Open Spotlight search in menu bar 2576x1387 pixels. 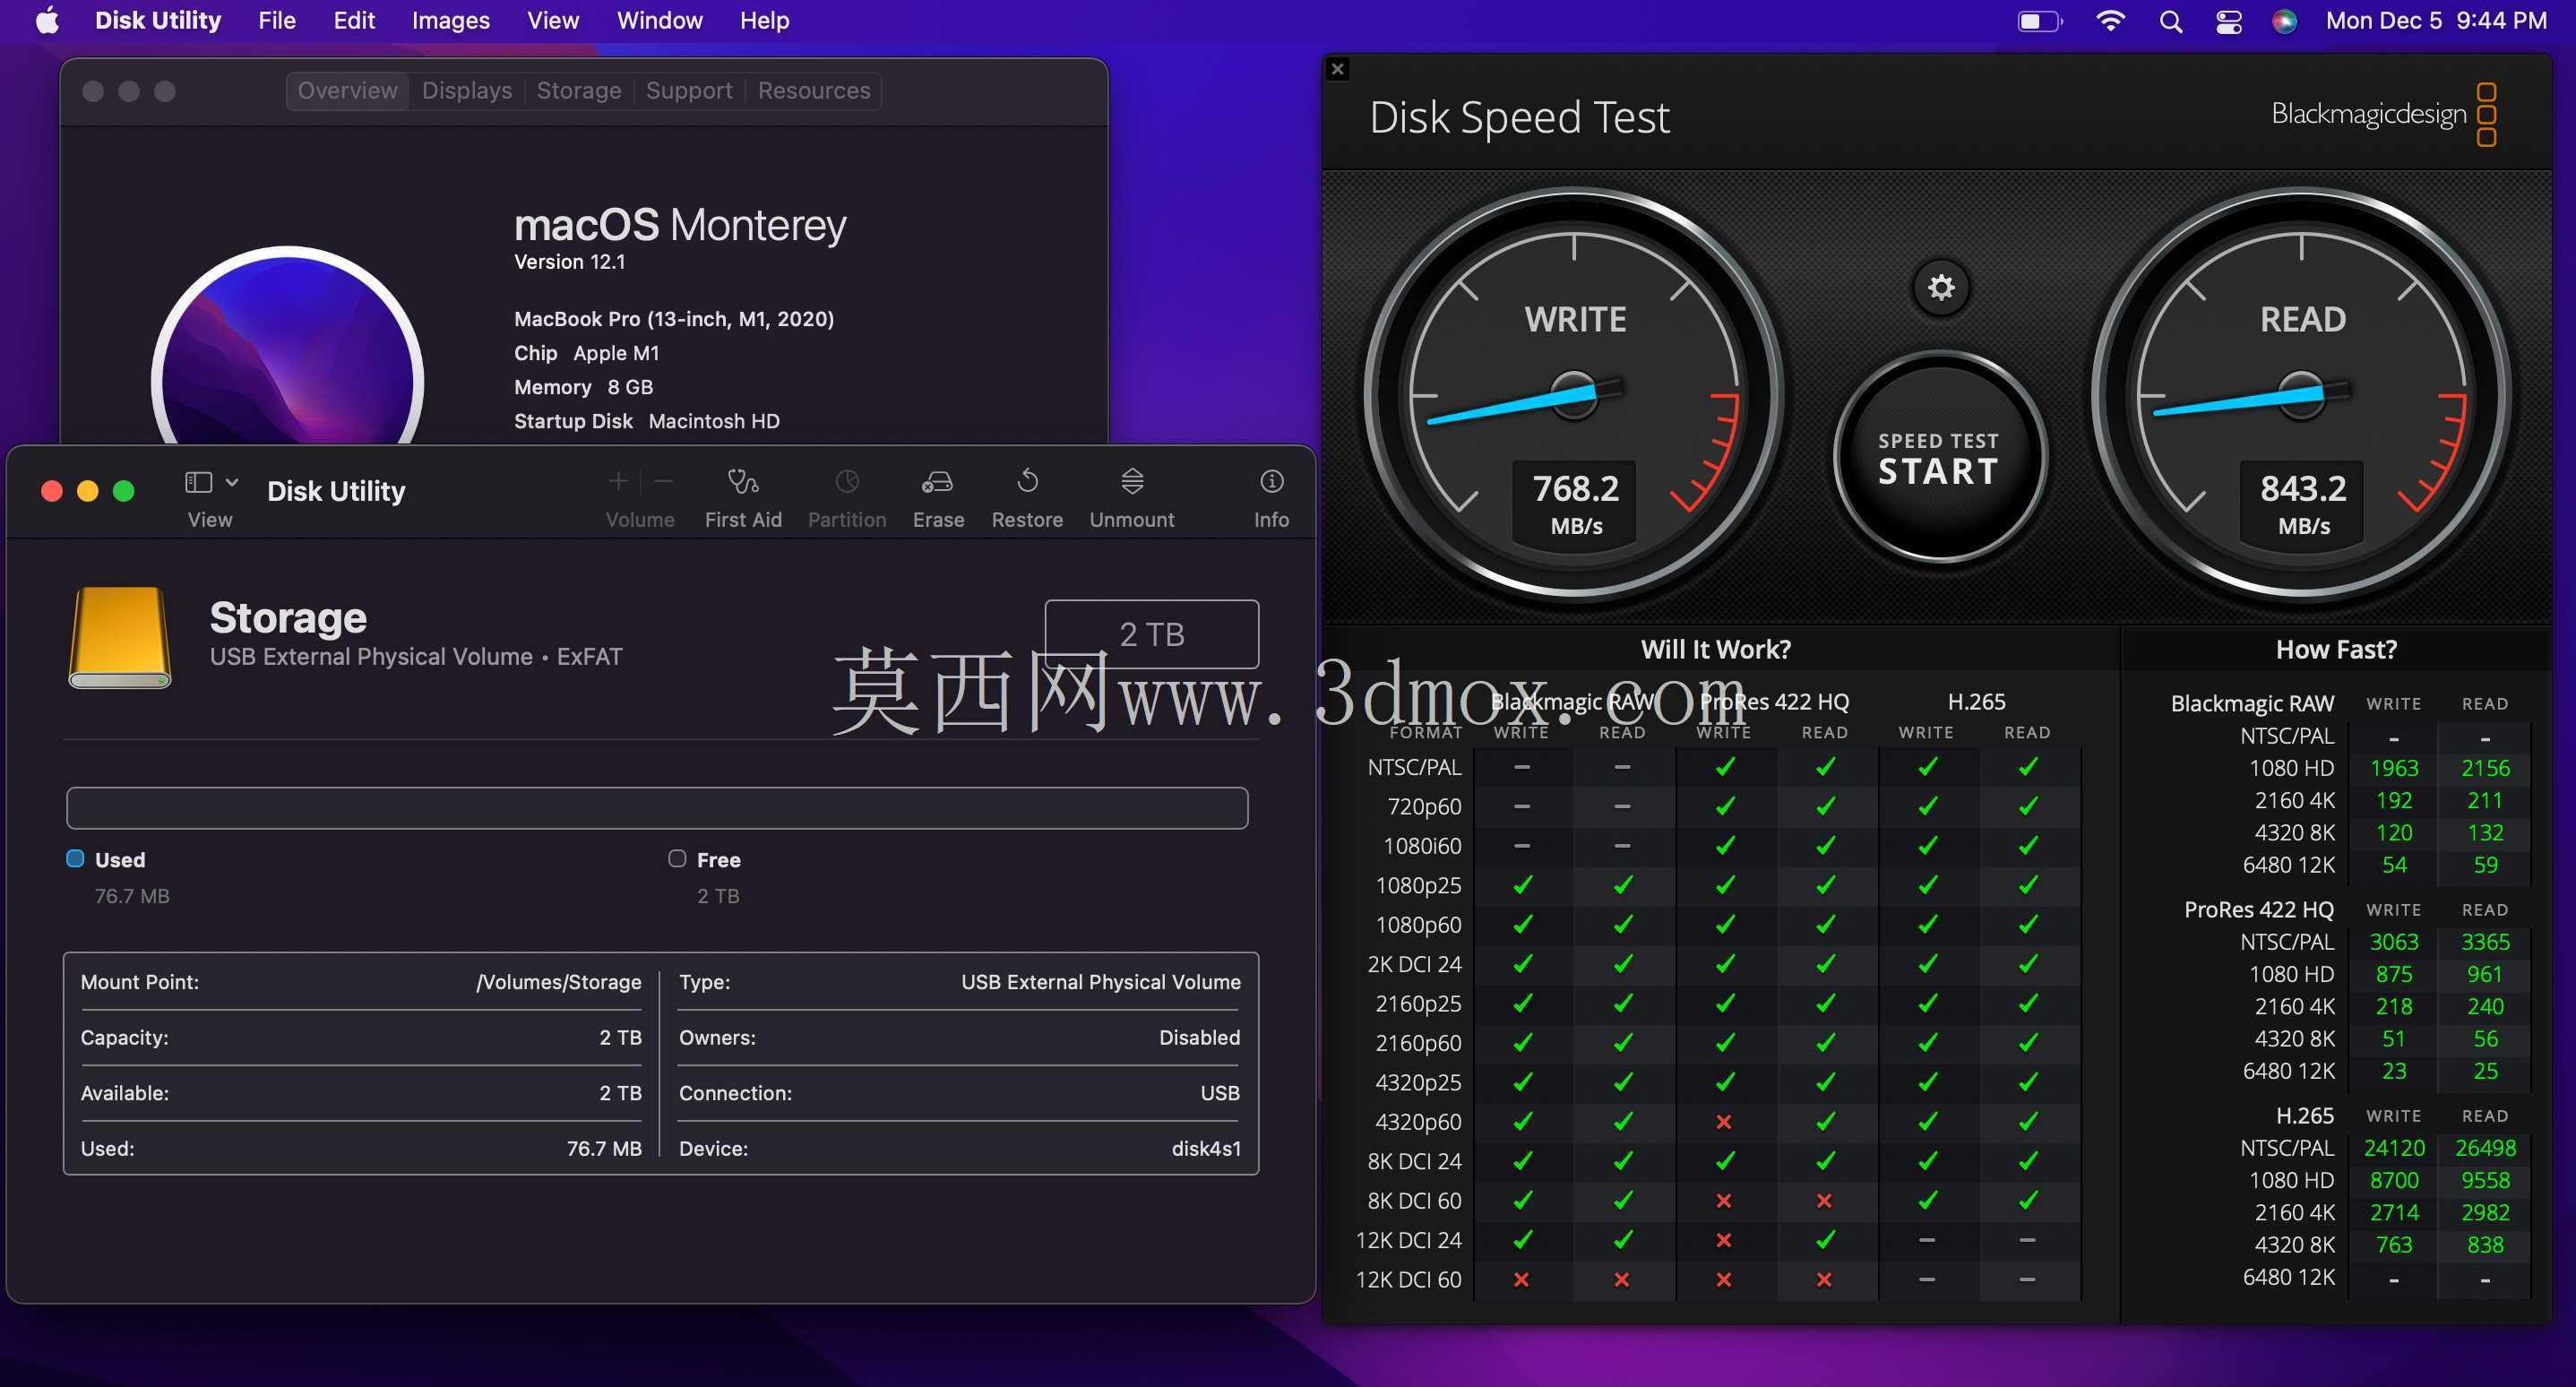(x=2170, y=21)
